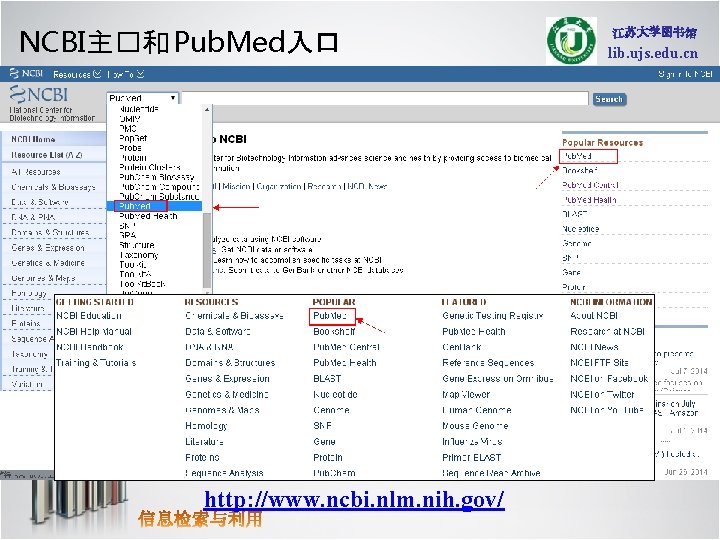Open NCBI on Twitter link
720x540 pixels.
[x=602, y=394]
